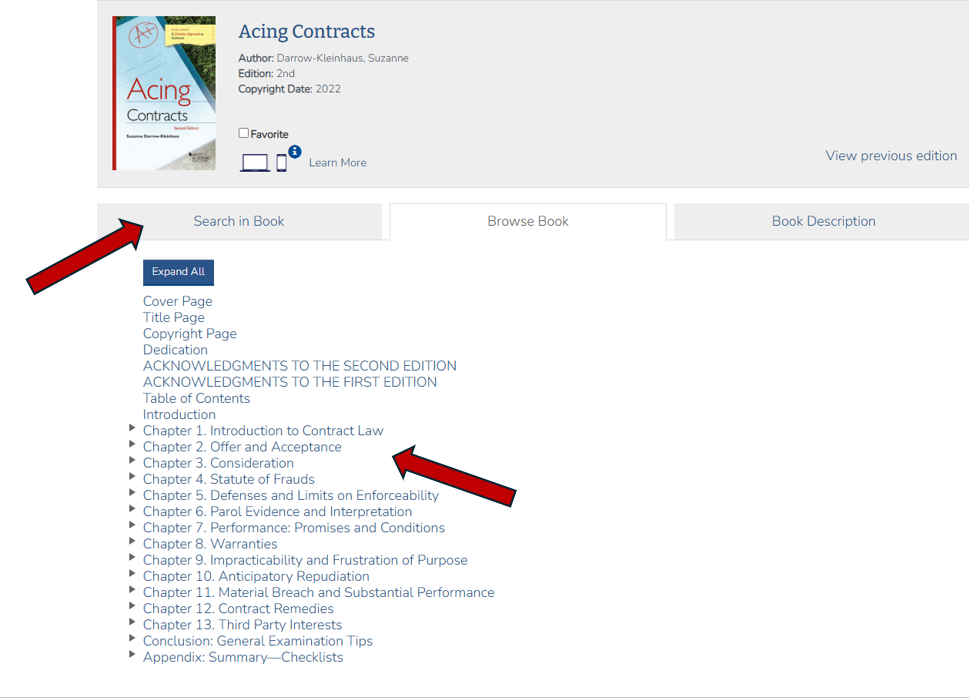Select Conclusion: General Examination Tips
969x698 pixels.
pos(258,641)
